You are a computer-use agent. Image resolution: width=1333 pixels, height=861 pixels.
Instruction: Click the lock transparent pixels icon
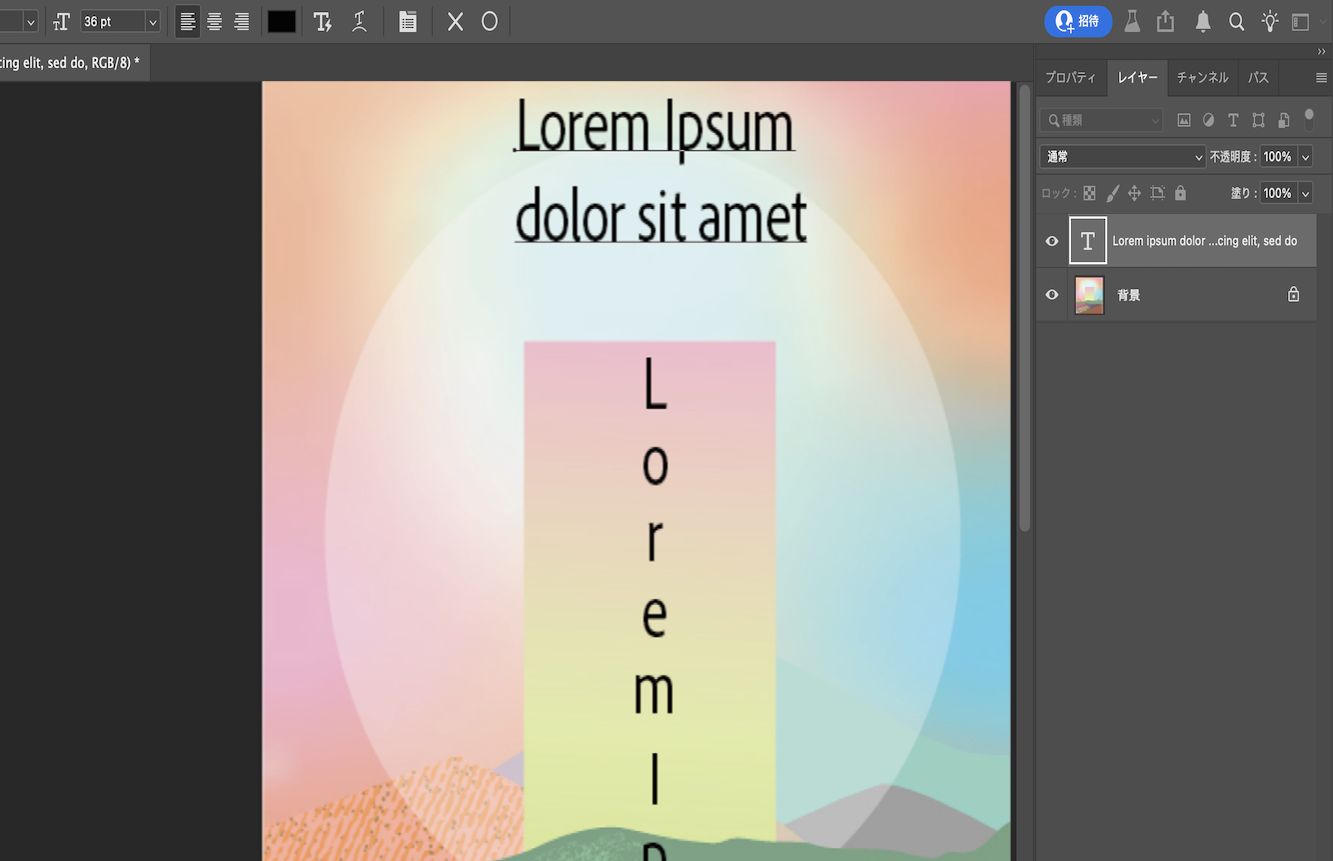(x=1089, y=193)
